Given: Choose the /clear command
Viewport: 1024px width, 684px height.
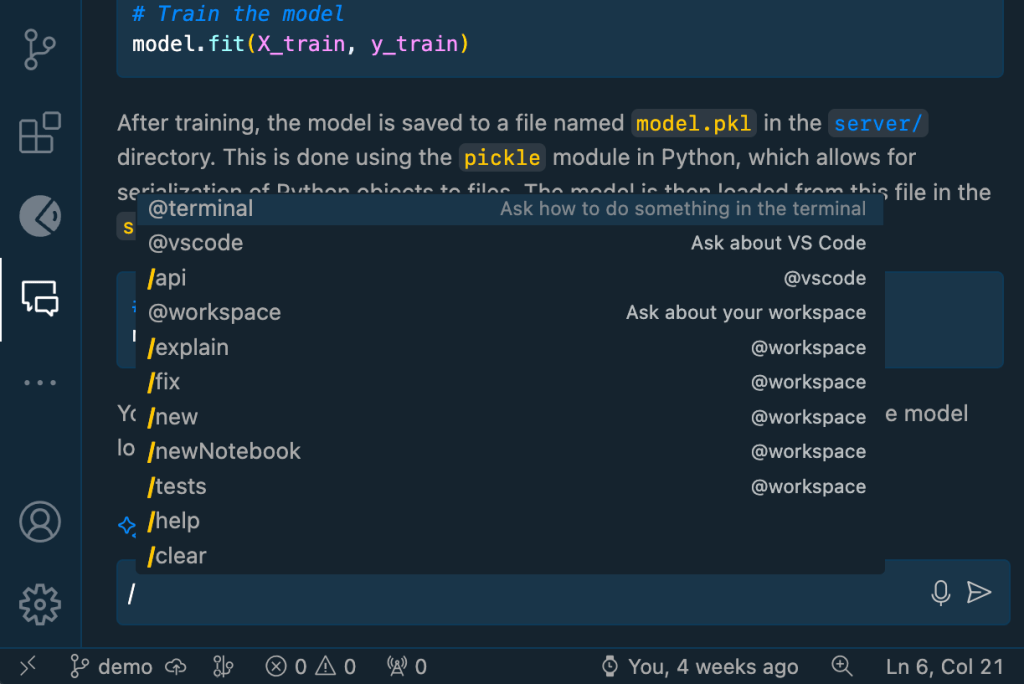Looking at the screenshot, I should pos(177,555).
